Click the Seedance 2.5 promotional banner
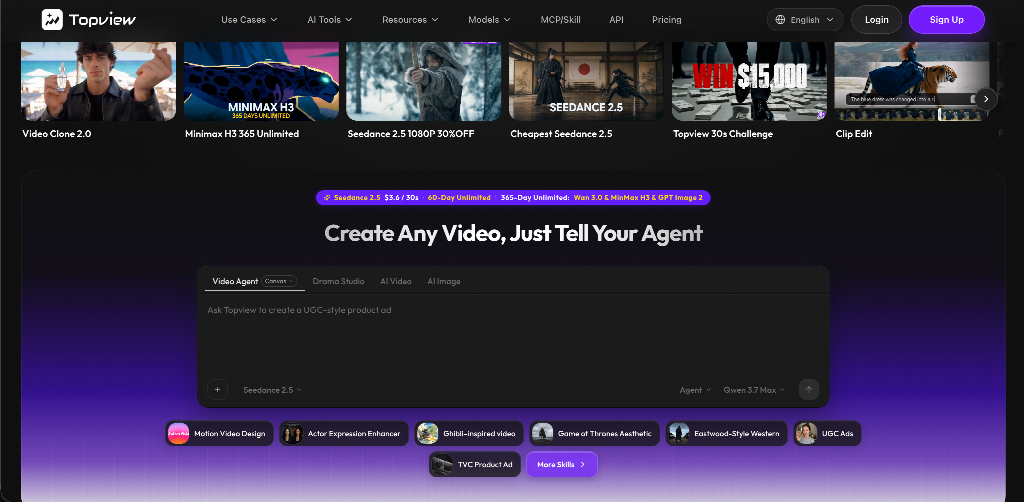The height and width of the screenshot is (502, 1024). 513,197
